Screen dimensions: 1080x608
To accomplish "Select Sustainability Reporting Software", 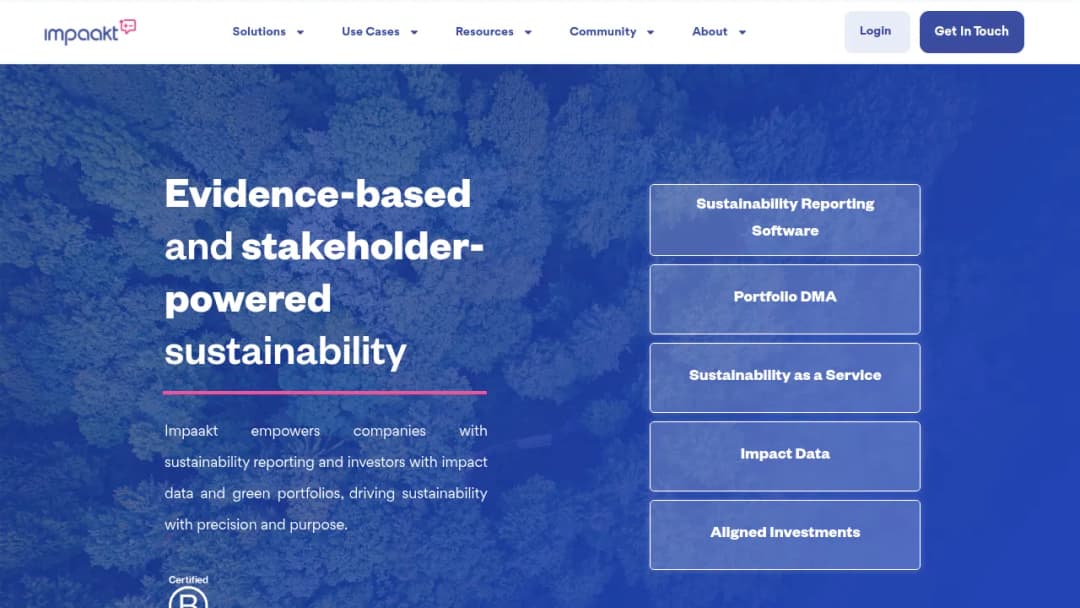I will point(785,220).
